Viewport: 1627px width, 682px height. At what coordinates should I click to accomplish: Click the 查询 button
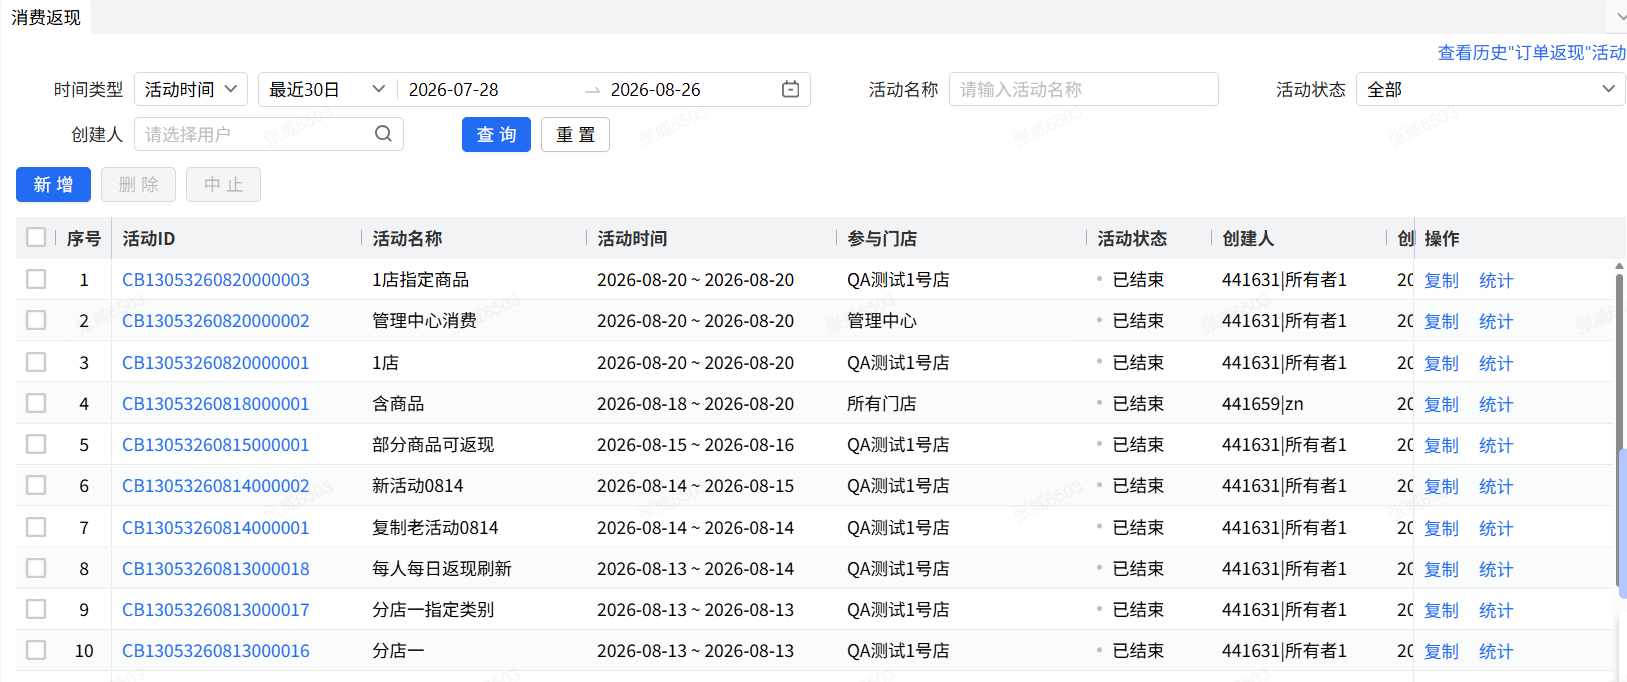[x=496, y=134]
